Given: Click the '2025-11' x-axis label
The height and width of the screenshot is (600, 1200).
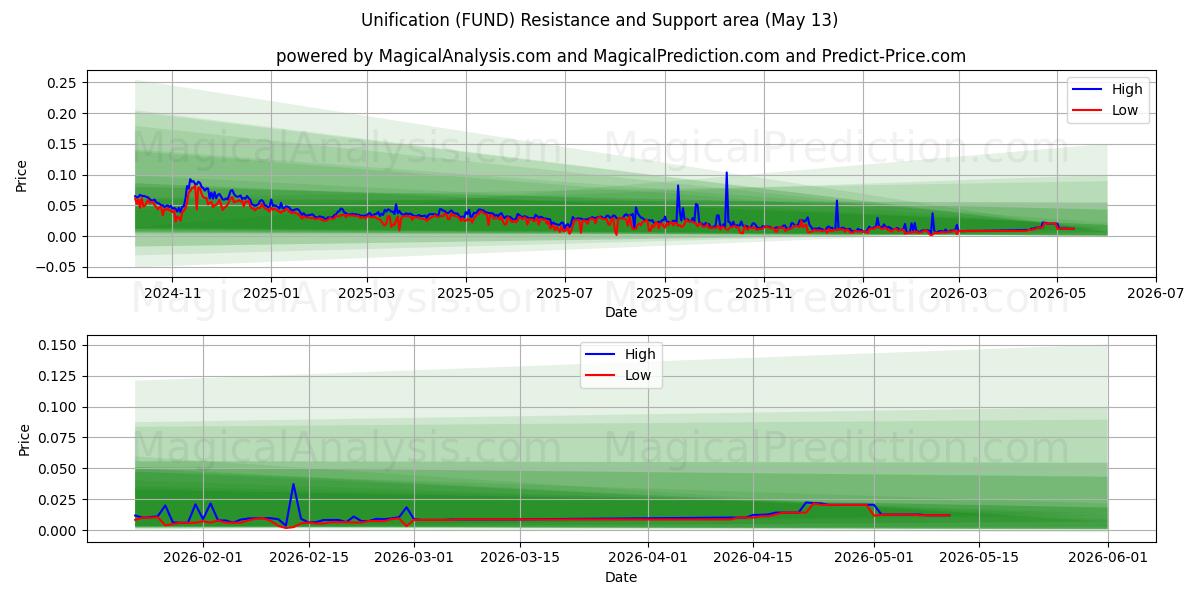Looking at the screenshot, I should point(764,293).
